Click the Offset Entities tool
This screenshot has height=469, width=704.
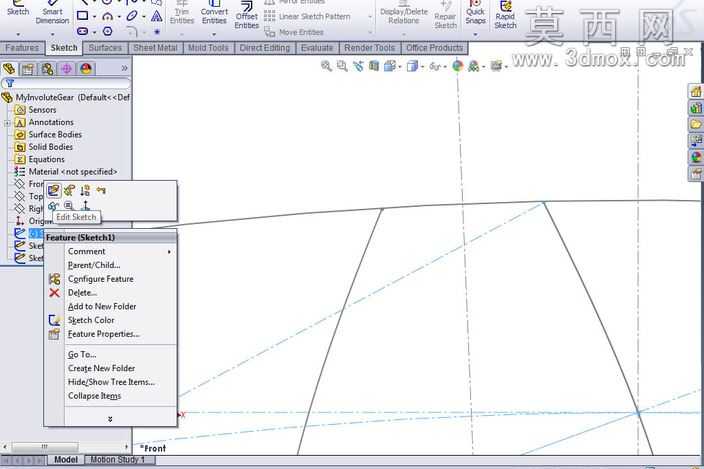coord(246,15)
